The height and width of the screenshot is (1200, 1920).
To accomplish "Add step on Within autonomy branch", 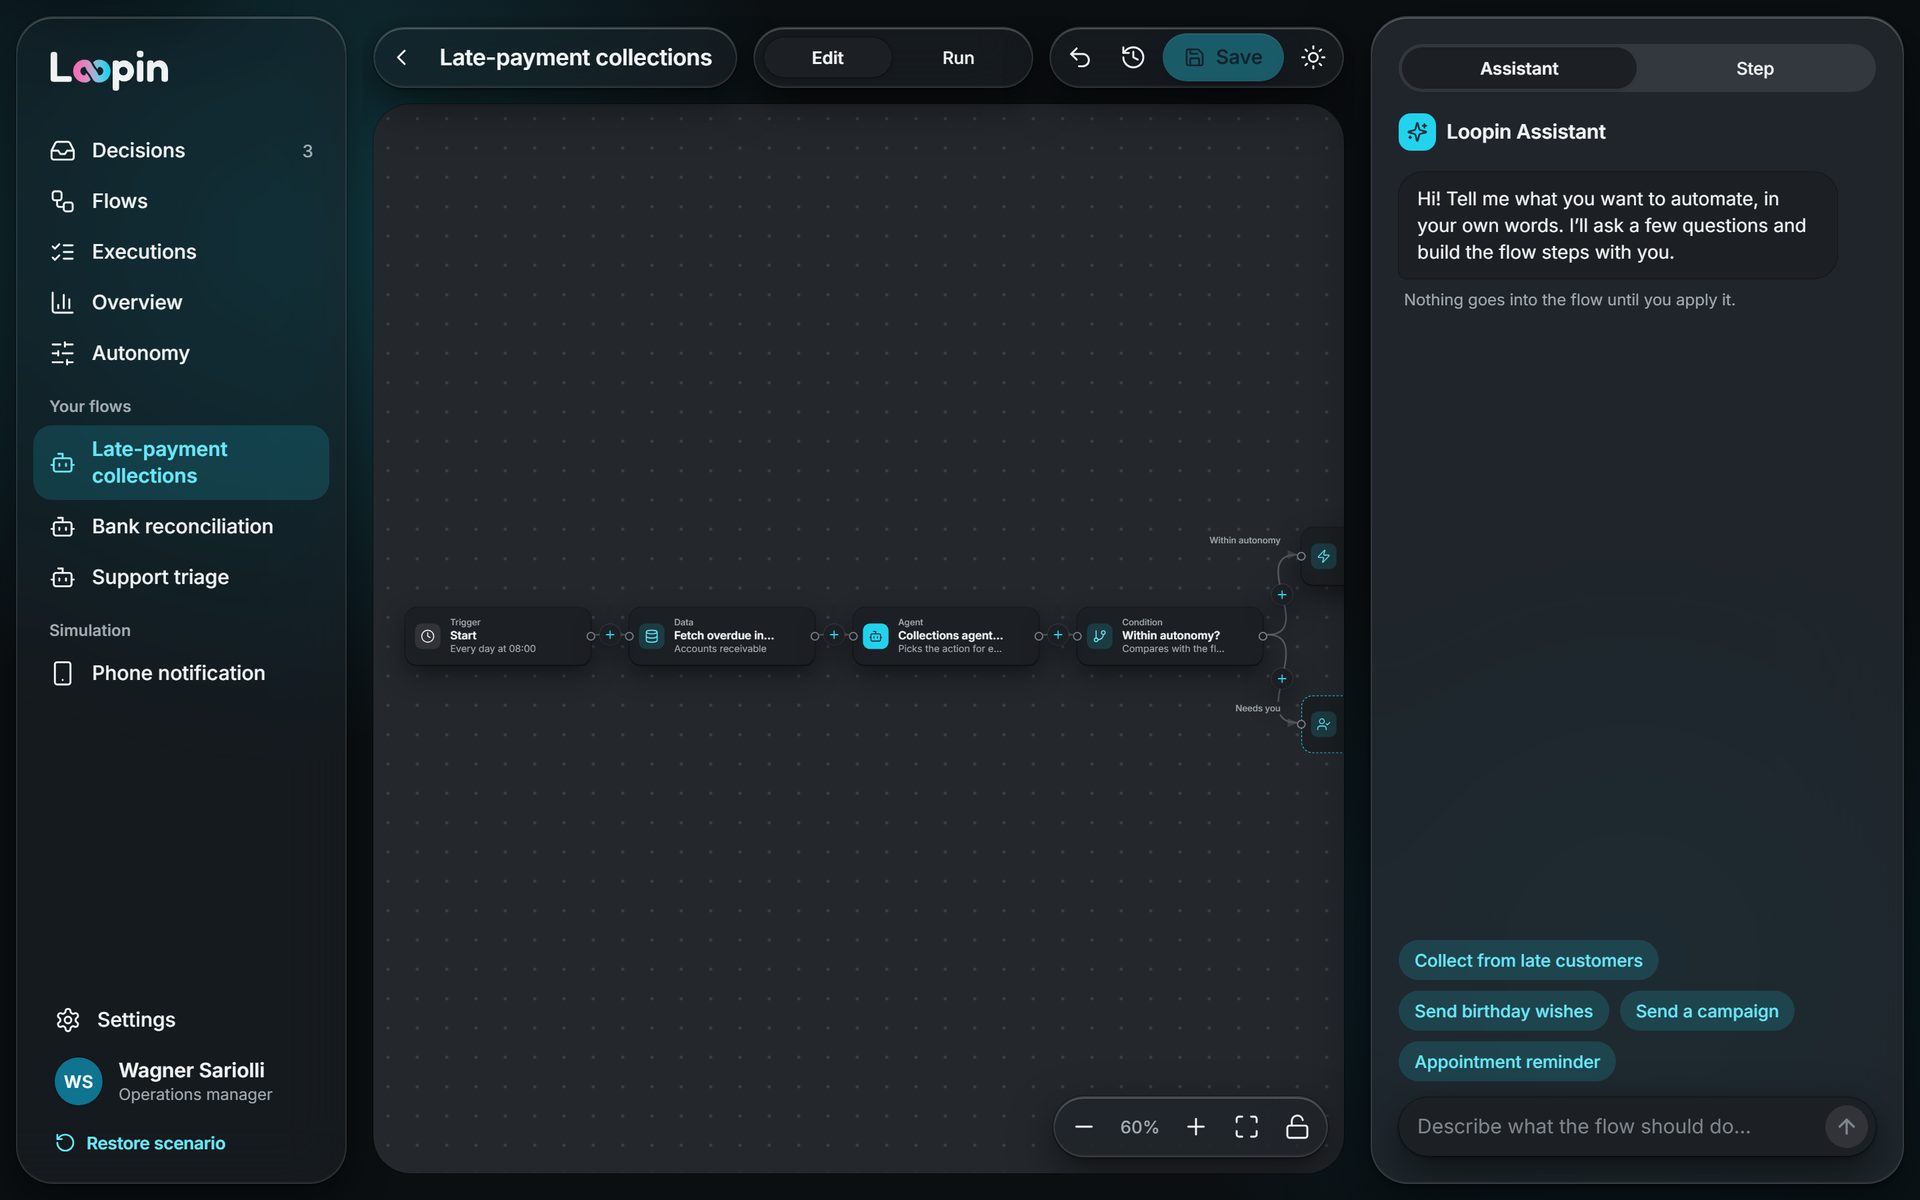I will coord(1282,595).
